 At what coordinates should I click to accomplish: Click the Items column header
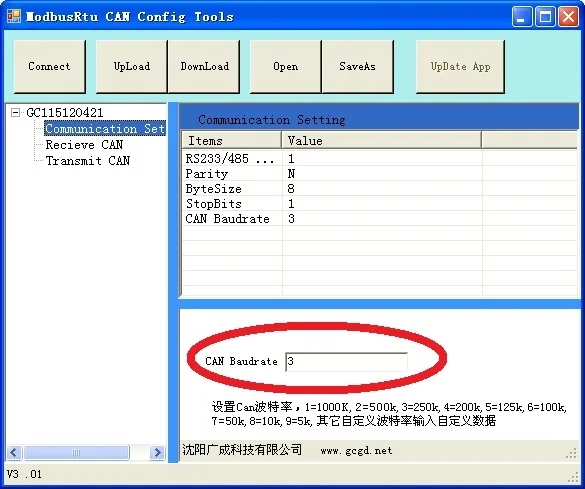coord(232,141)
